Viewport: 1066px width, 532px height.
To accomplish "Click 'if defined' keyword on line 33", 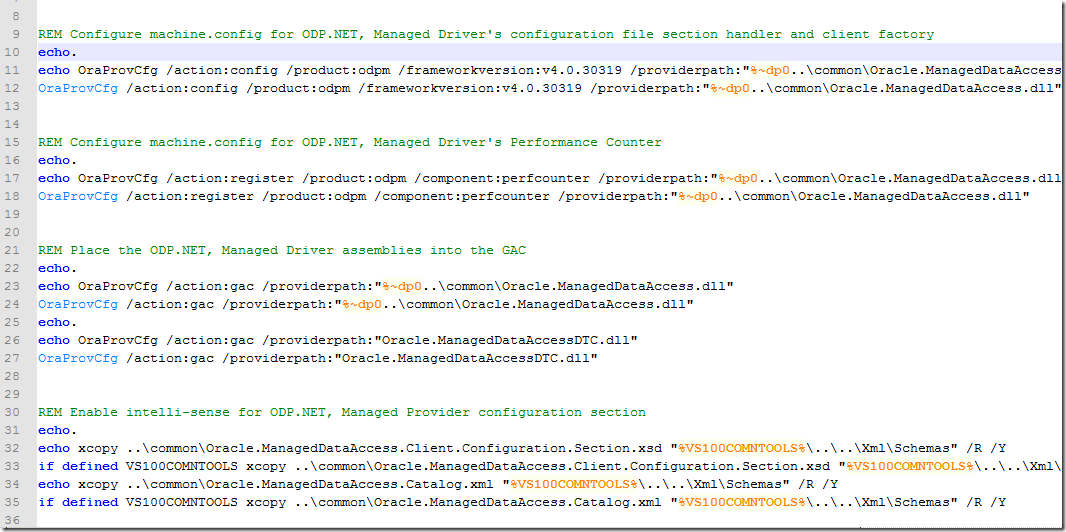I will tap(78, 466).
